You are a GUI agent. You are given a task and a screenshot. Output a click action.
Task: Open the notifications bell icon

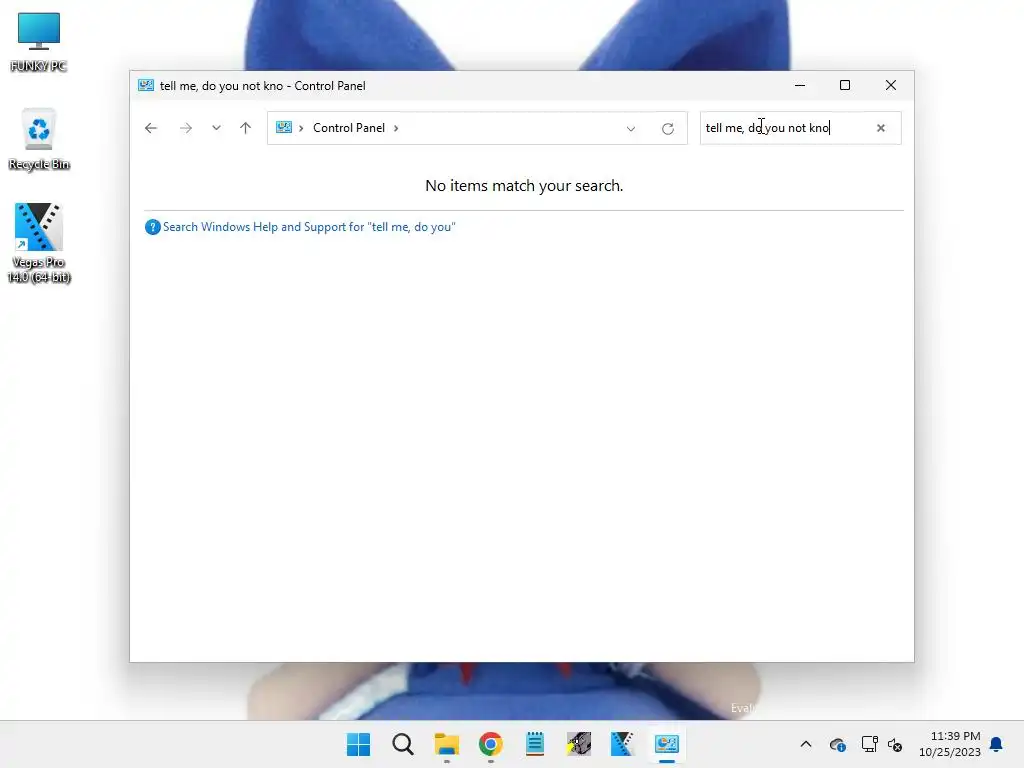(996, 744)
